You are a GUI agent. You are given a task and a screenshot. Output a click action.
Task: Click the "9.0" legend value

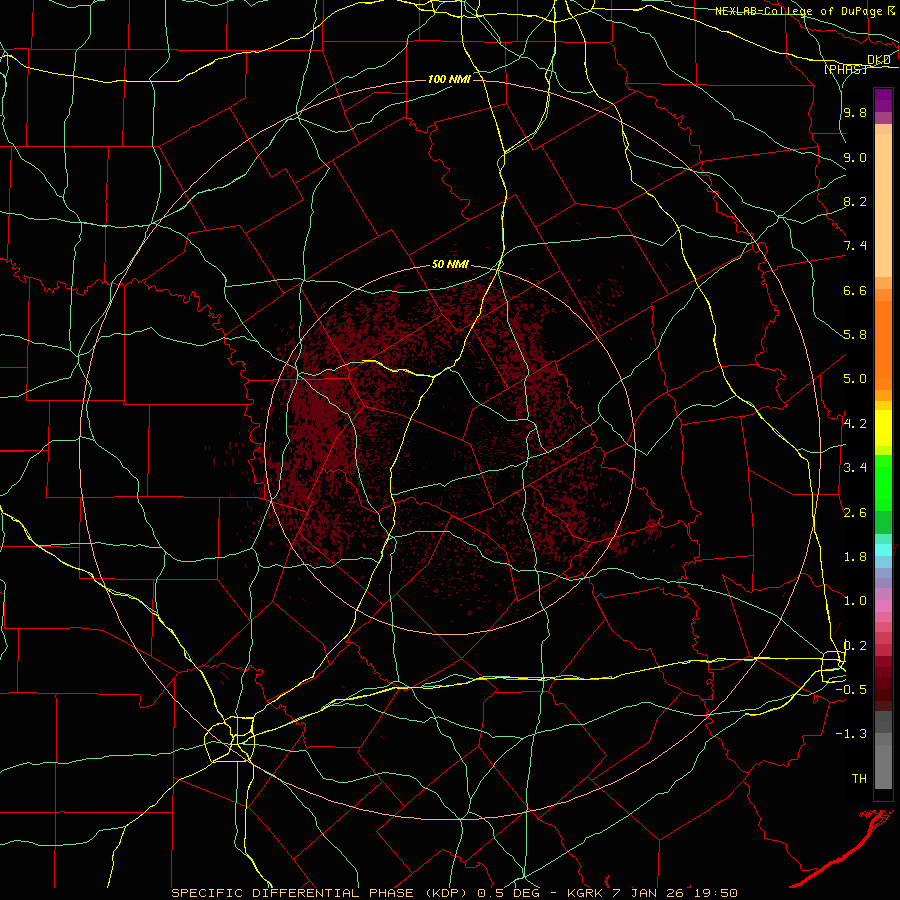tap(855, 157)
